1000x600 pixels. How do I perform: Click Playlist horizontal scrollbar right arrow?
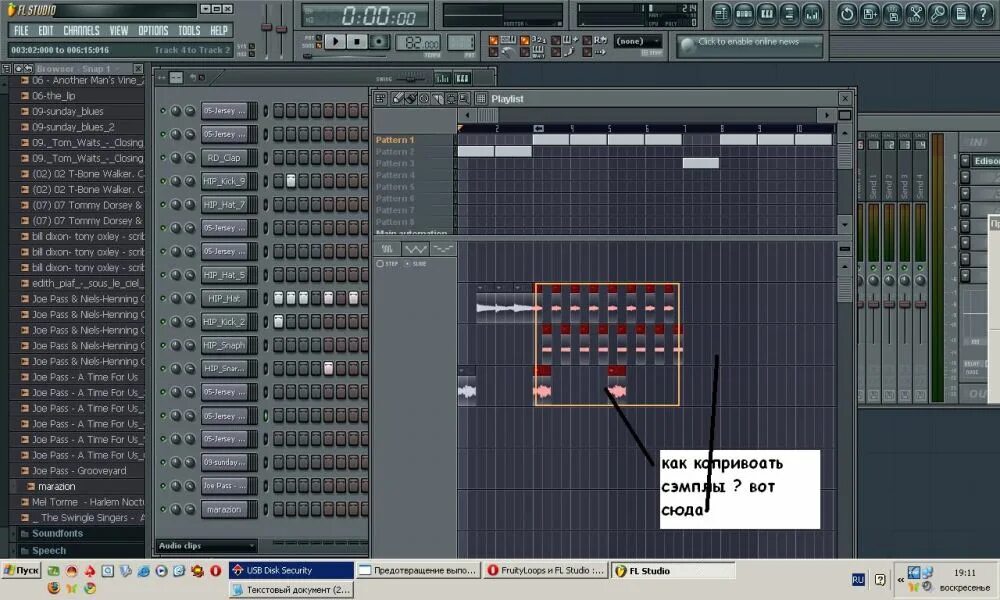(827, 115)
